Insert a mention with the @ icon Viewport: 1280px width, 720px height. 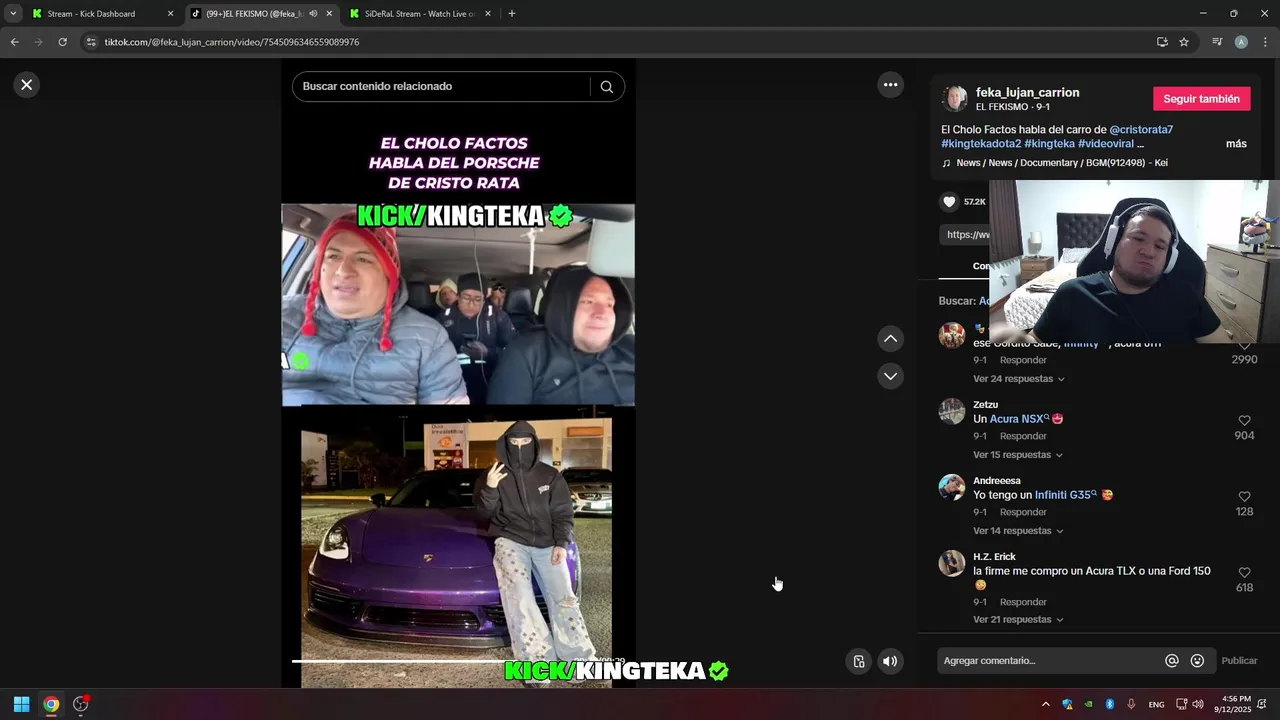click(x=1172, y=661)
